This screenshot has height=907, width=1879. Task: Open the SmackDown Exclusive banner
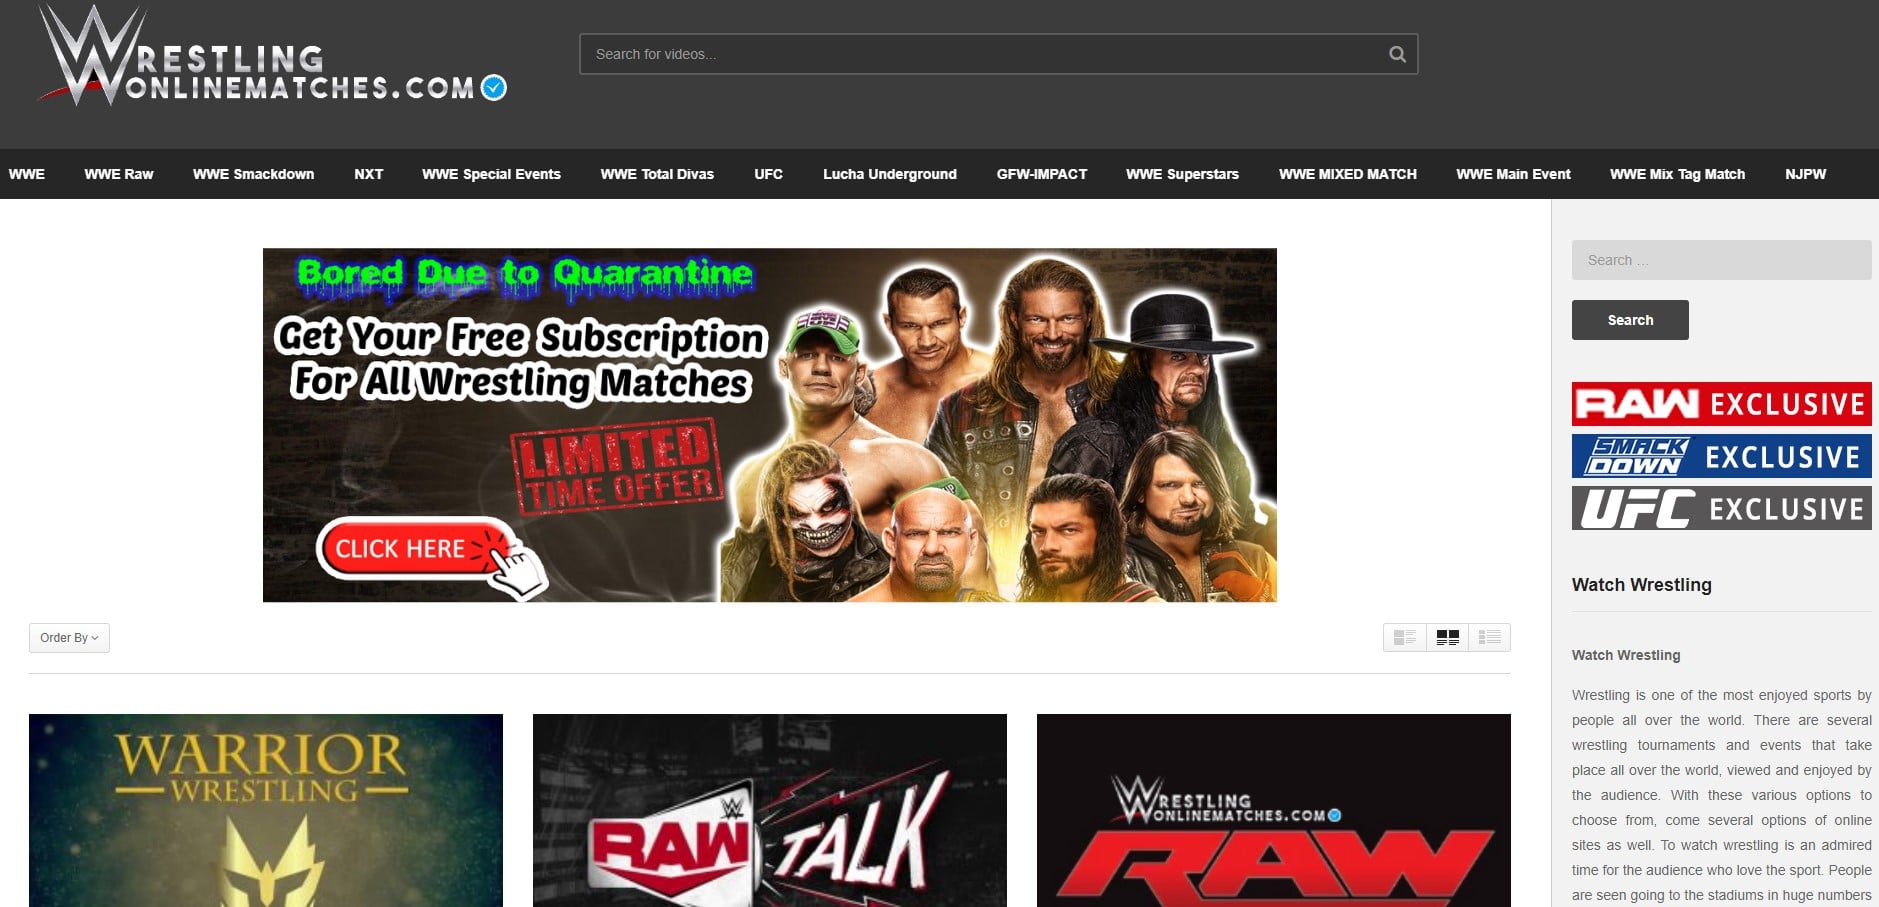1721,456
